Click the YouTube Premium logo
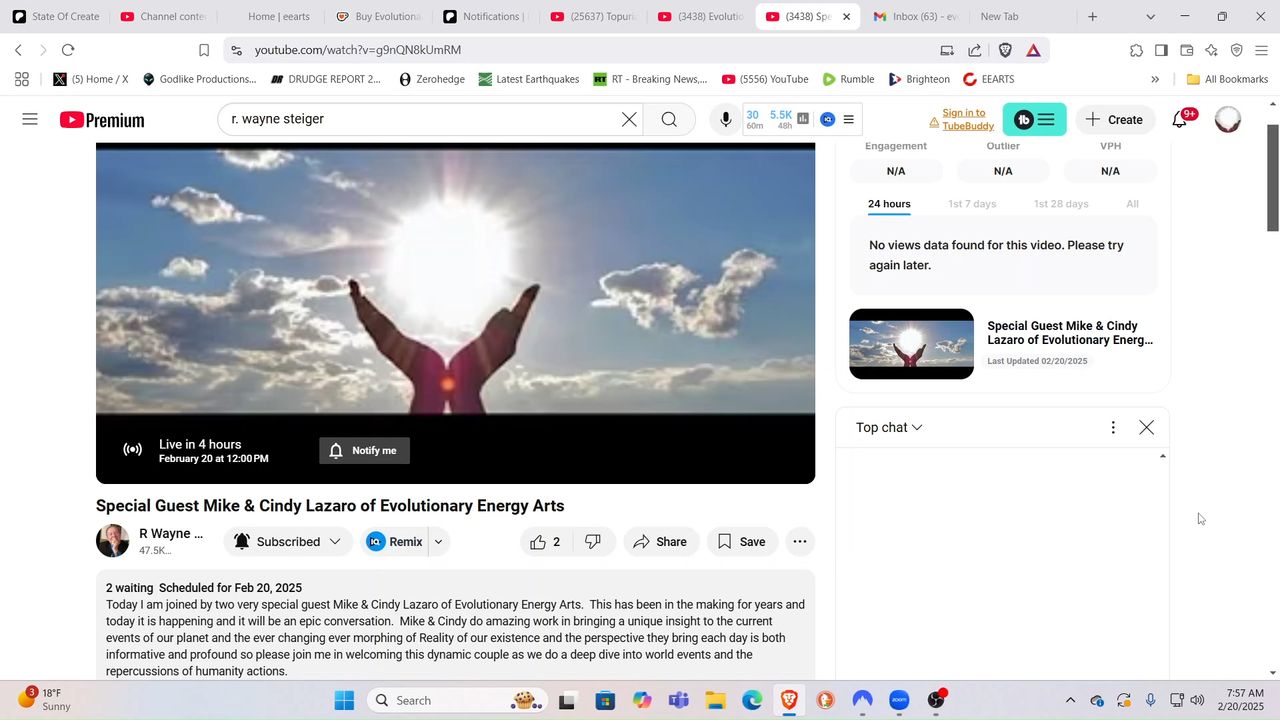This screenshot has height=720, width=1280. click(x=101, y=119)
